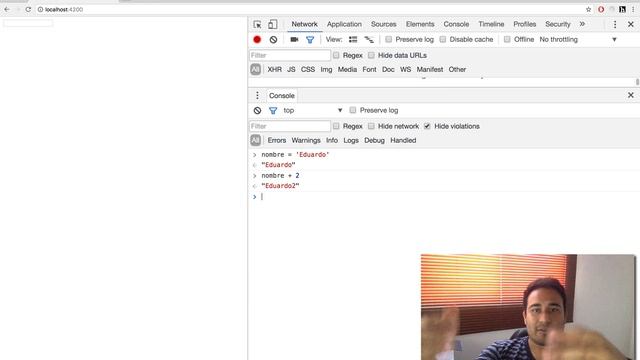640x360 pixels.
Task: Toggle the overview waterfall view icon
Action: [369, 40]
